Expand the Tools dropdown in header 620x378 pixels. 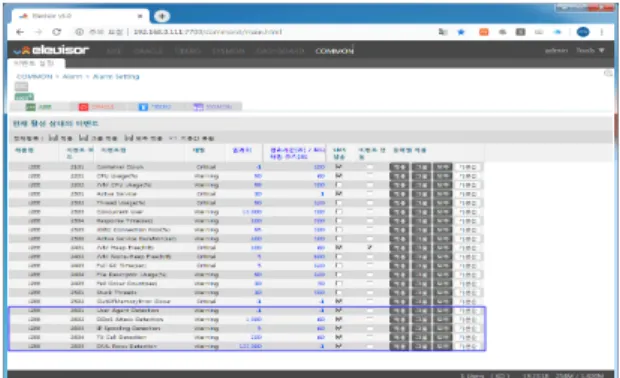pyautogui.click(x=590, y=50)
